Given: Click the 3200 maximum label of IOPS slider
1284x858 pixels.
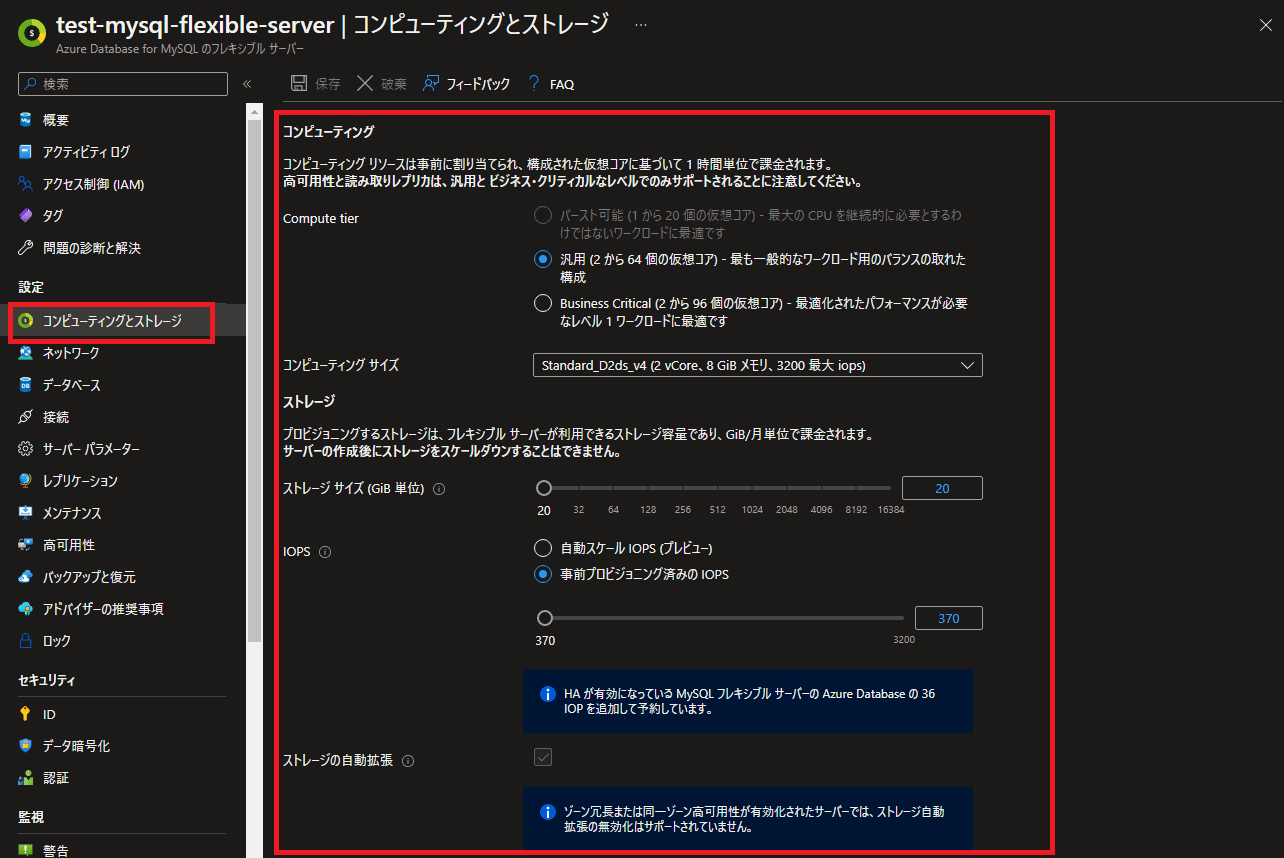Looking at the screenshot, I should click(903, 640).
